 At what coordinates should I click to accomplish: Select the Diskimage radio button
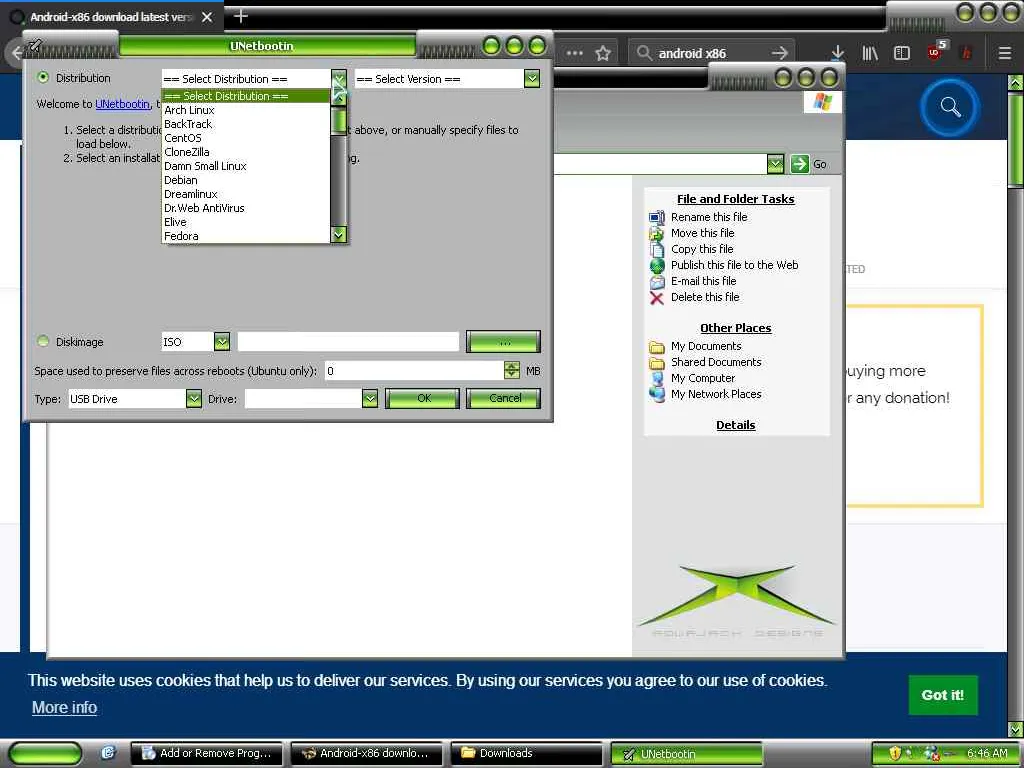(43, 341)
